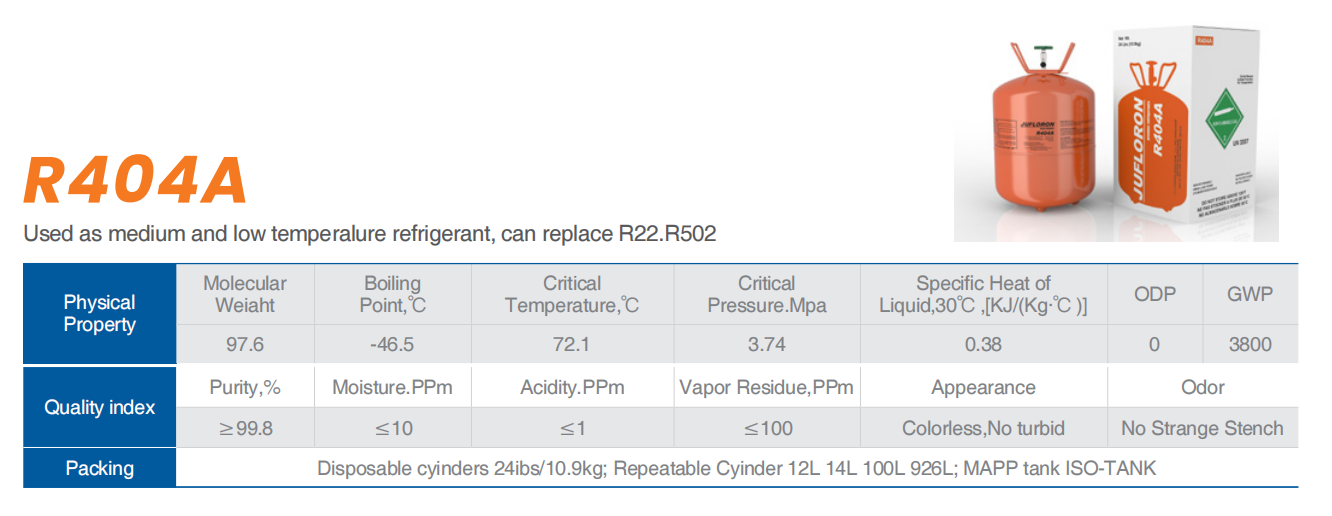1332x516 pixels.
Task: Click the GWP value 3800
Action: [x=1249, y=344]
